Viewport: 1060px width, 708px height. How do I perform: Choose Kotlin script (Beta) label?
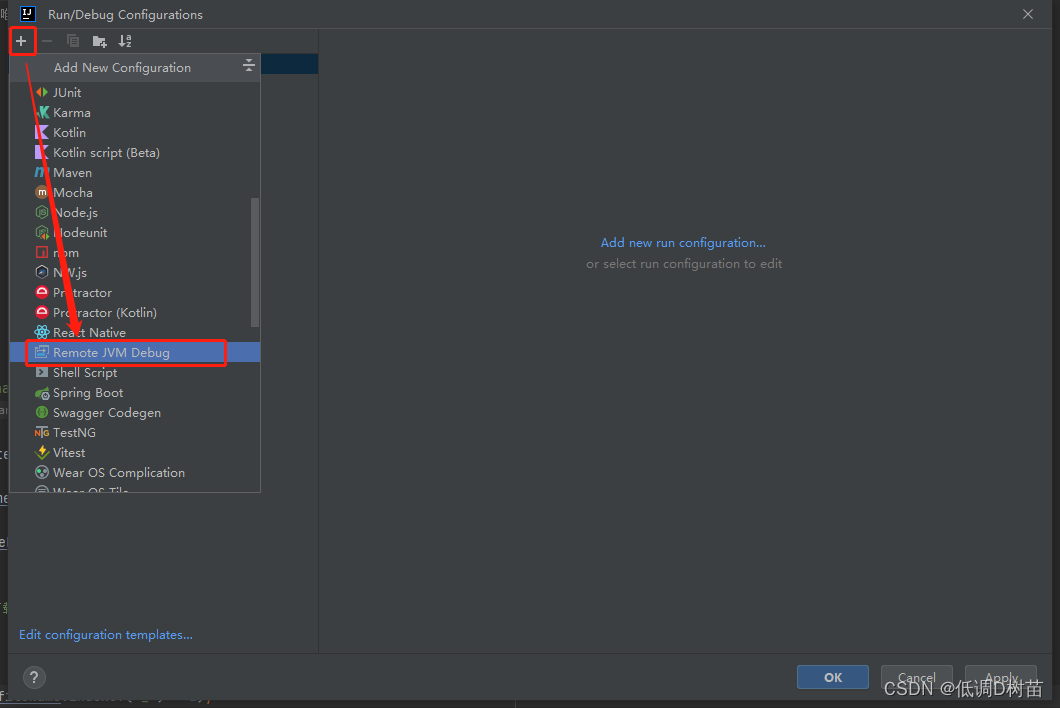pos(106,152)
